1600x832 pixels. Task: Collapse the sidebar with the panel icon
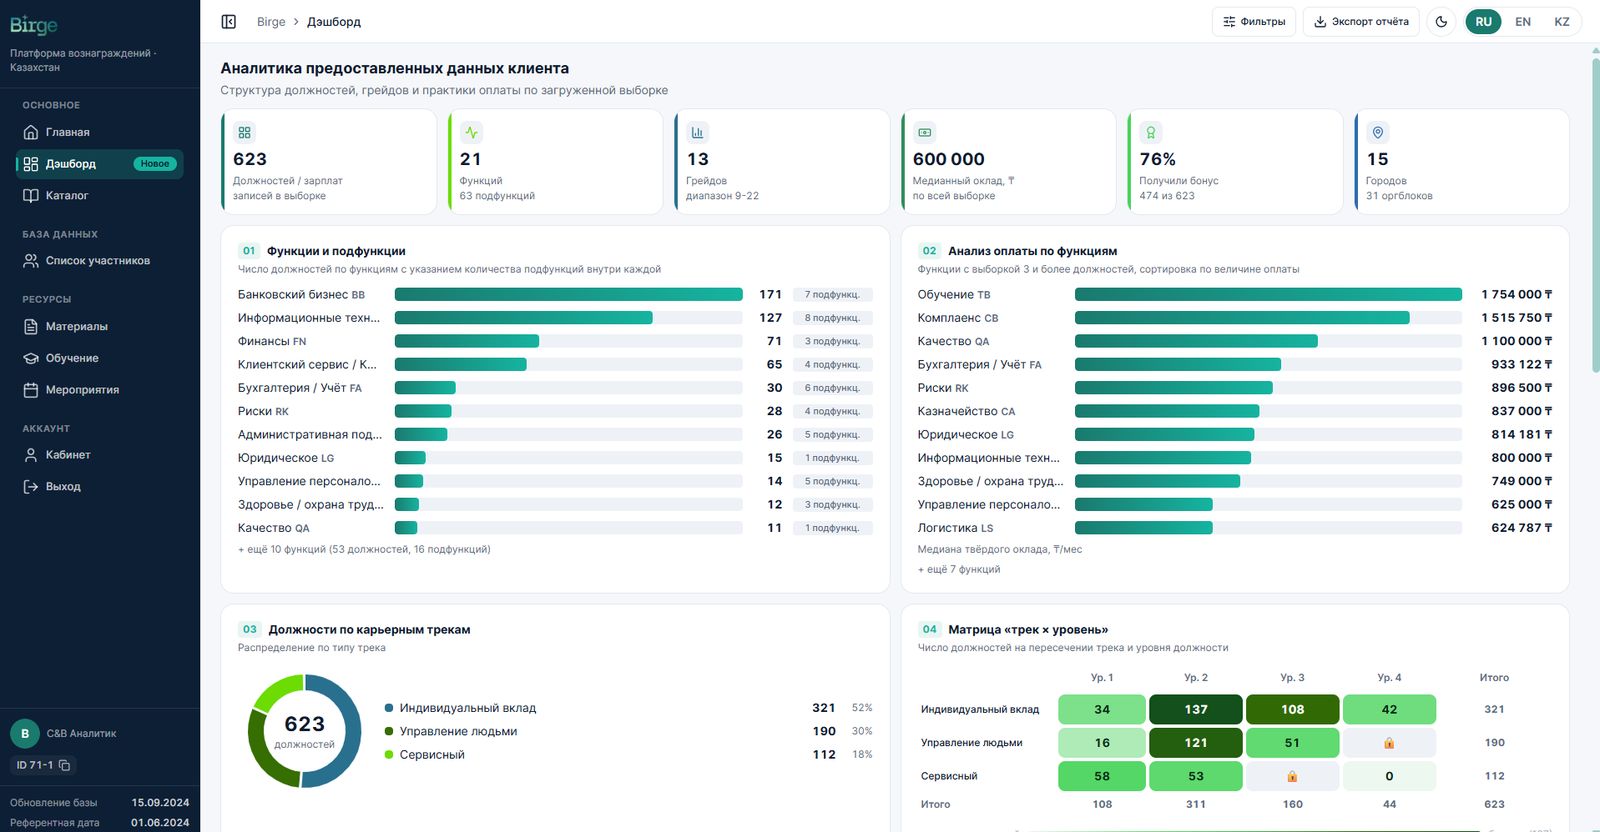229,22
